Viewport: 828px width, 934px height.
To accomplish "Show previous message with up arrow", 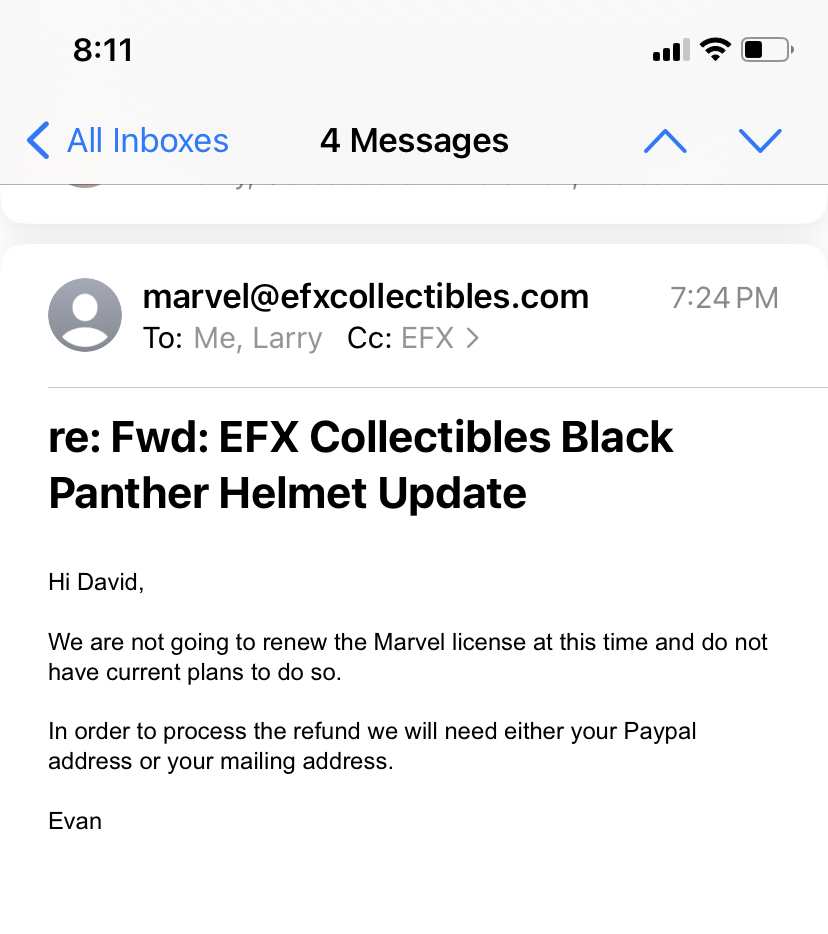I will (665, 141).
